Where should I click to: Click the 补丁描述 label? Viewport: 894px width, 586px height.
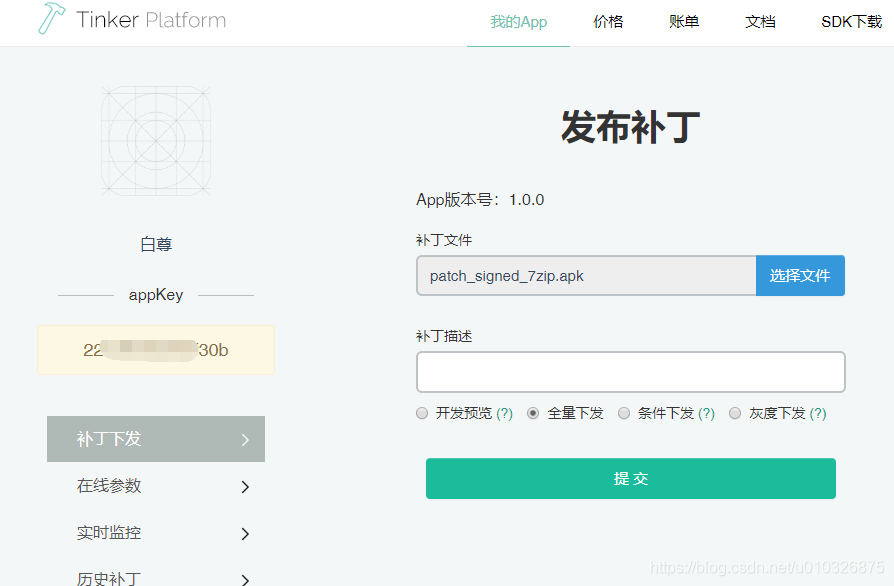point(444,336)
